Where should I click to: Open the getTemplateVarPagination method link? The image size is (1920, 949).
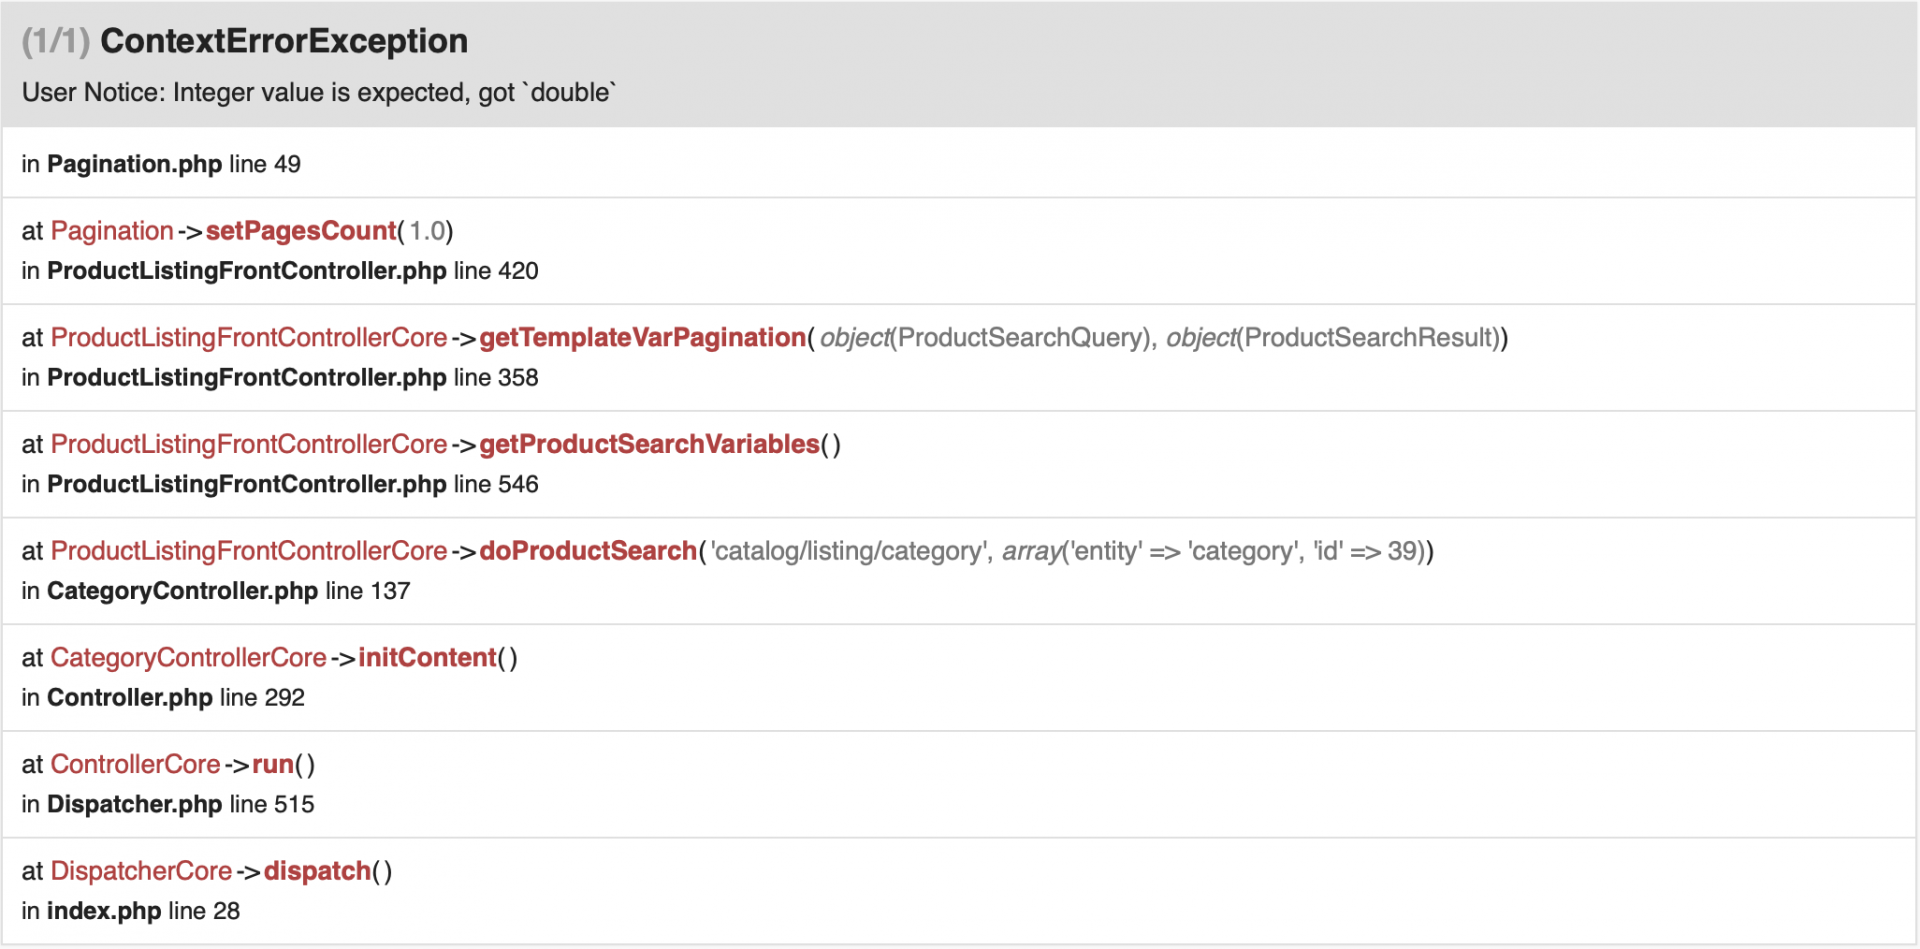point(642,338)
